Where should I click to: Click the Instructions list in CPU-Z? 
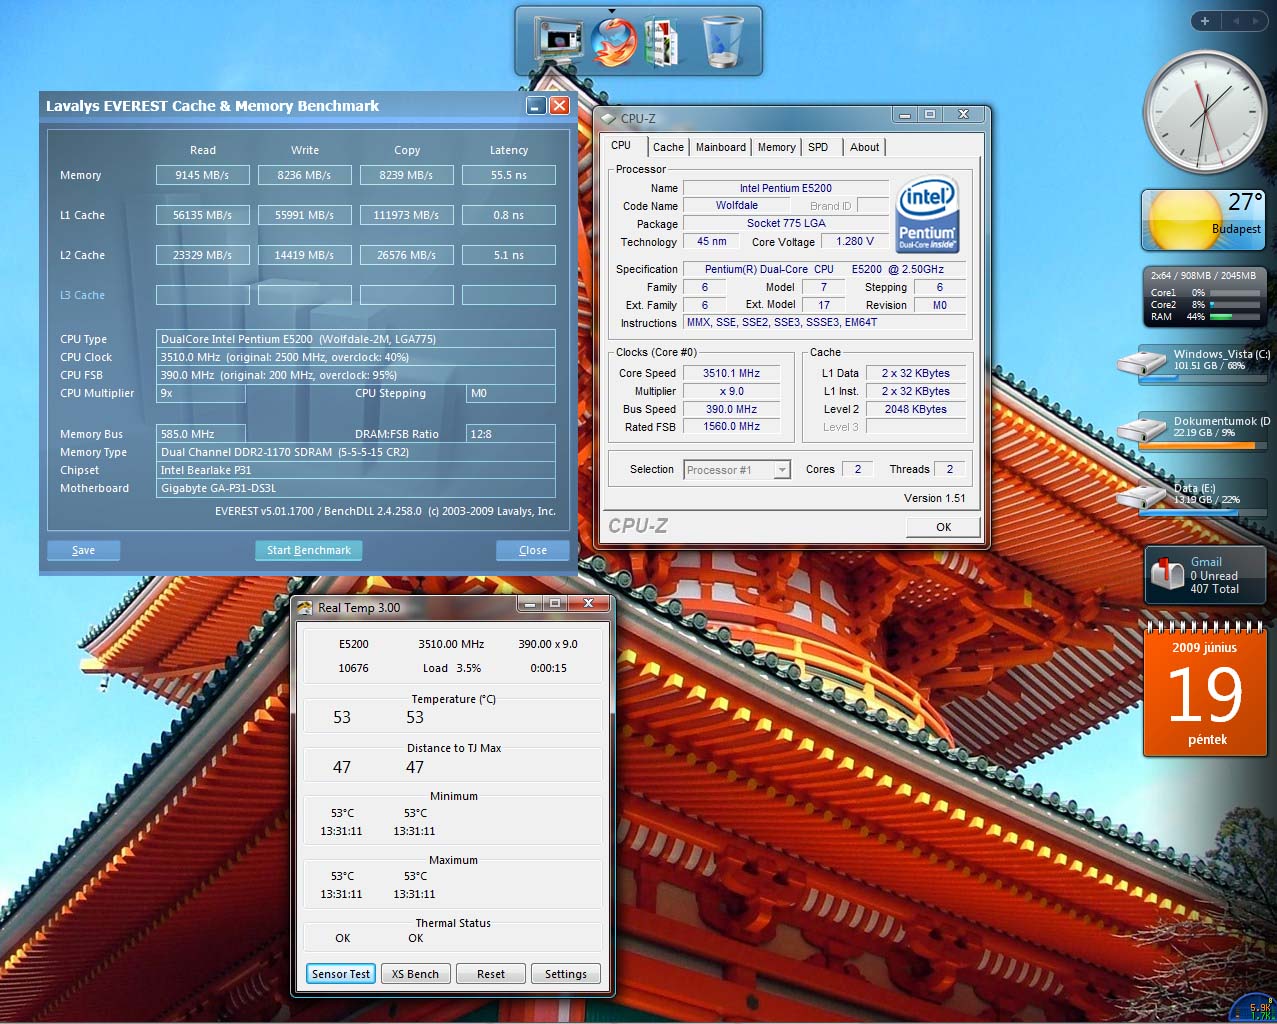tap(825, 322)
